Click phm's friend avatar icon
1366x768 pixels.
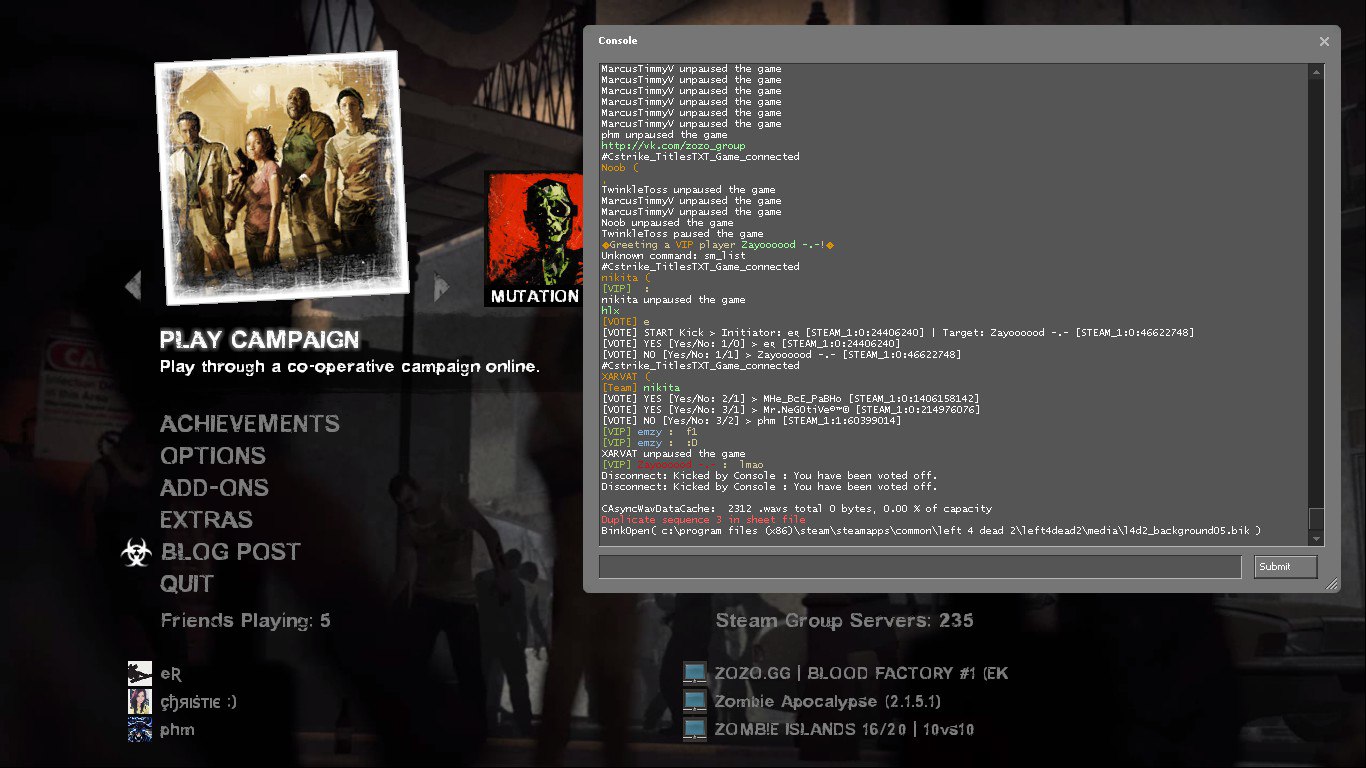click(140, 729)
